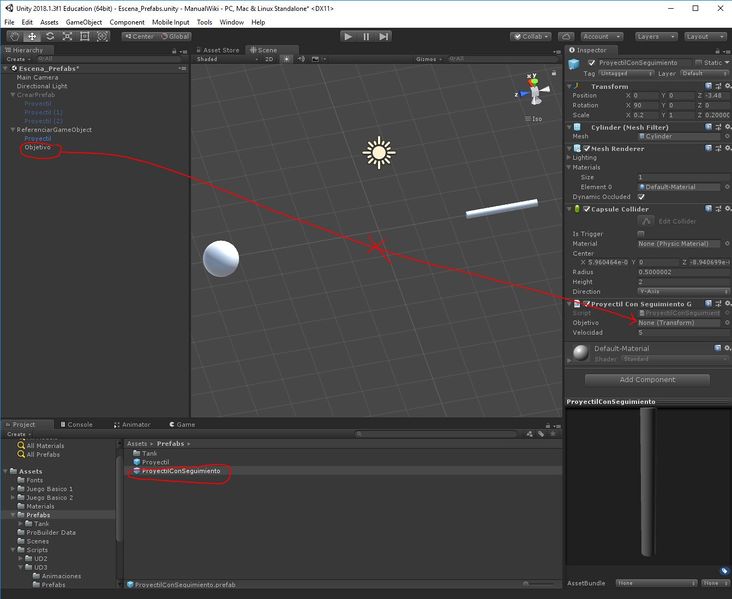
Task: Open the Layout dropdown in toolbar
Action: coord(705,36)
